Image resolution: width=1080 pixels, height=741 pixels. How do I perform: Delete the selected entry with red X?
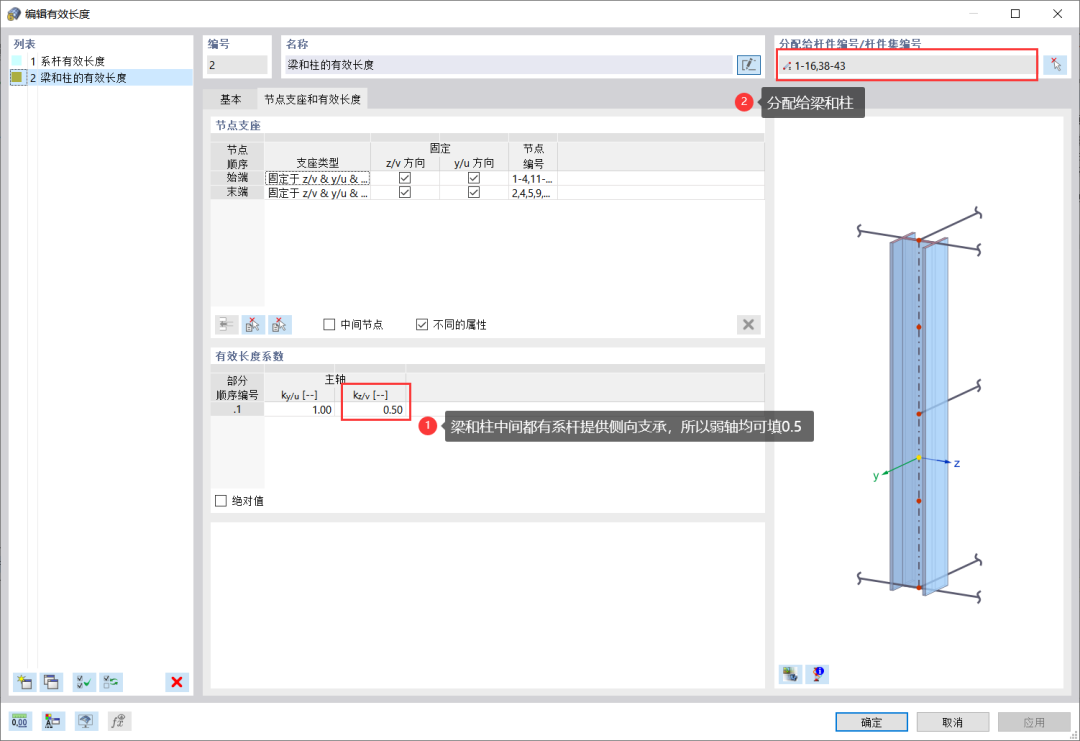pos(177,682)
